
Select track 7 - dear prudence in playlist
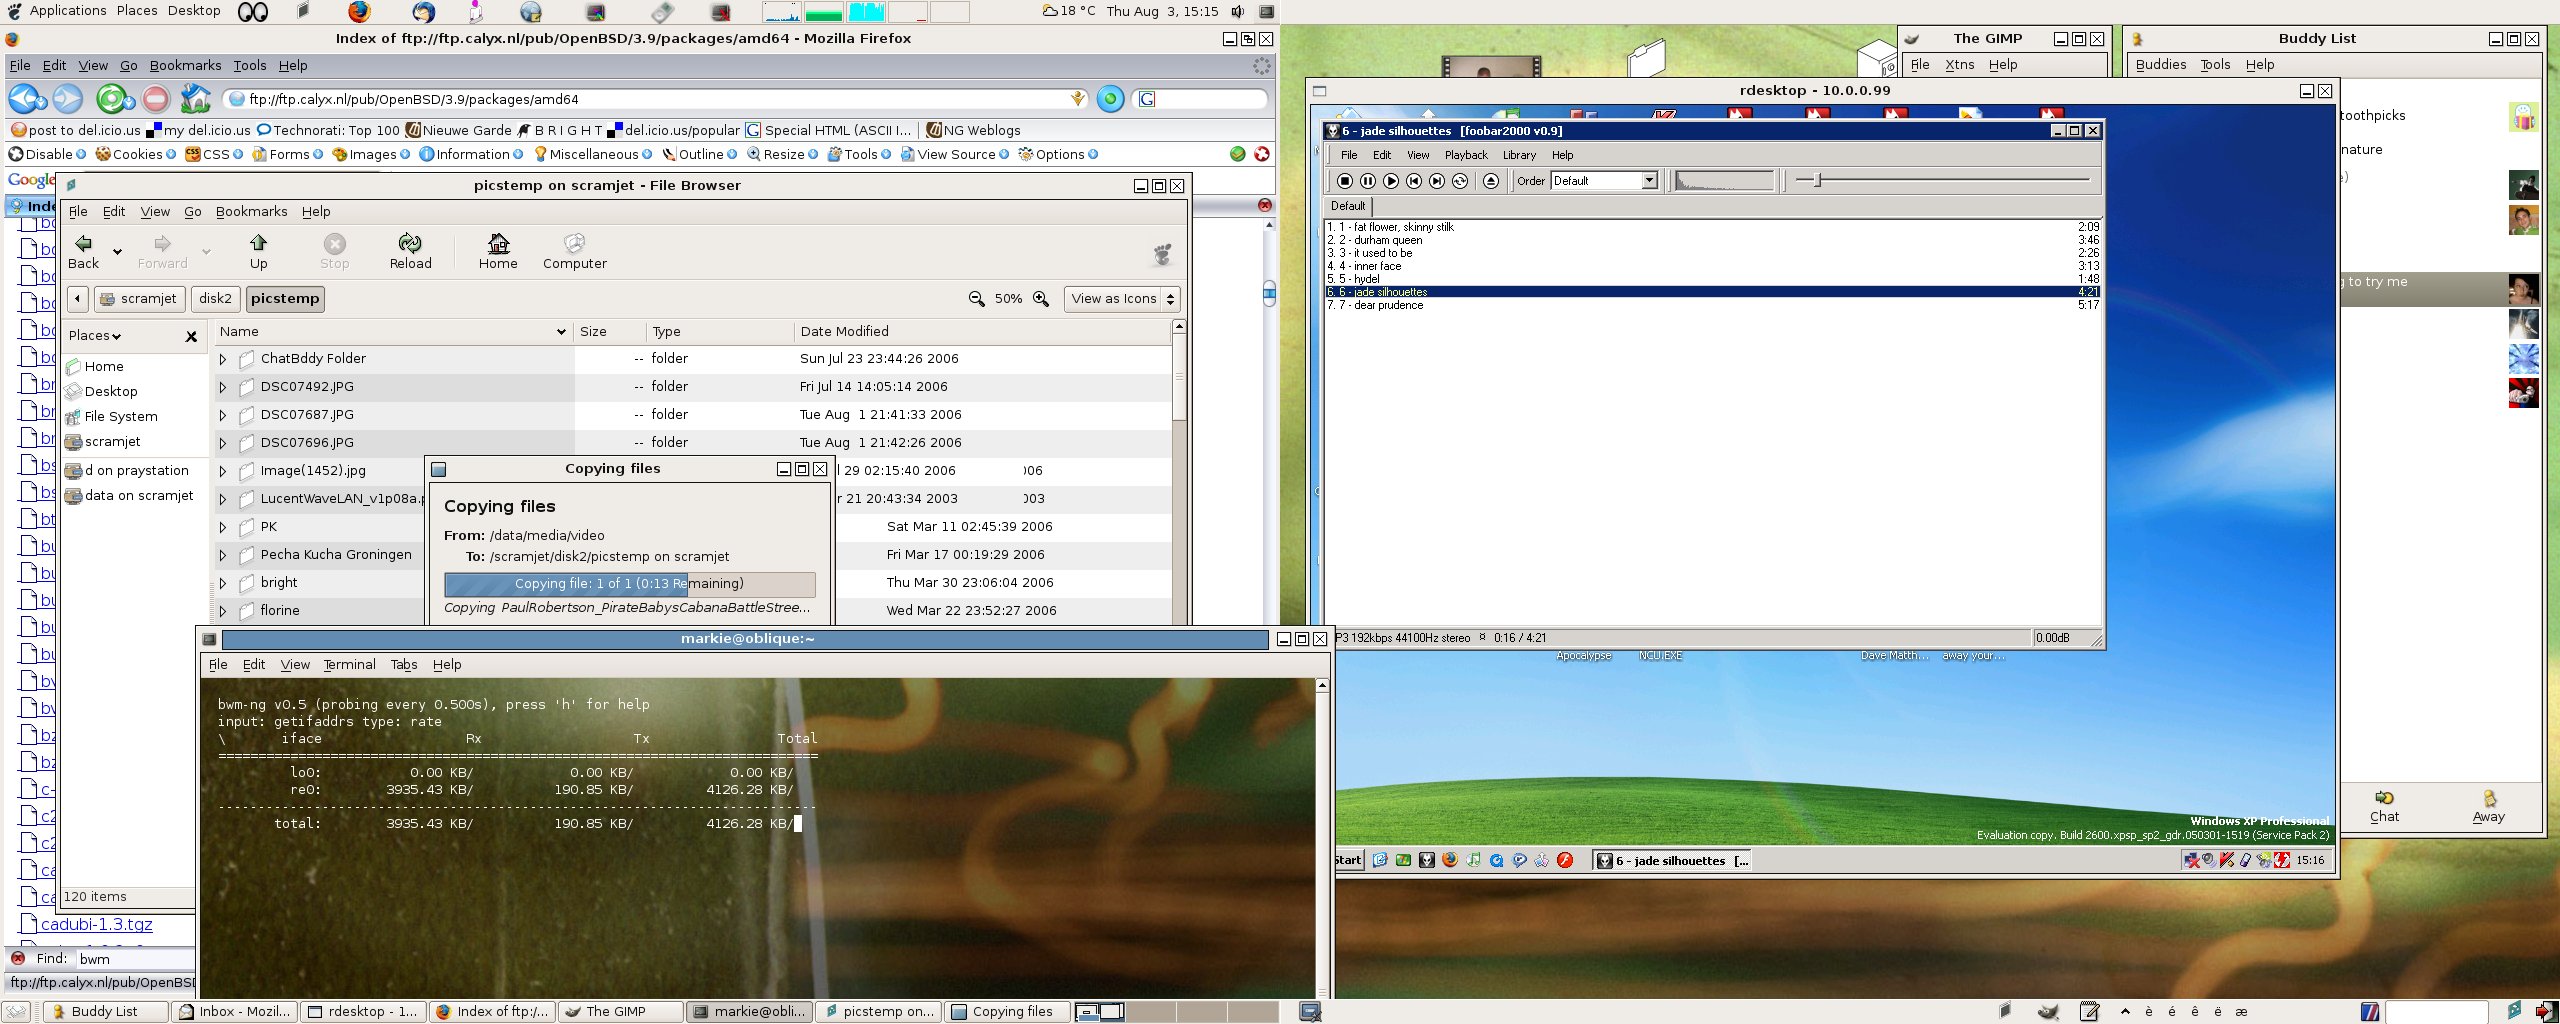click(x=1712, y=305)
